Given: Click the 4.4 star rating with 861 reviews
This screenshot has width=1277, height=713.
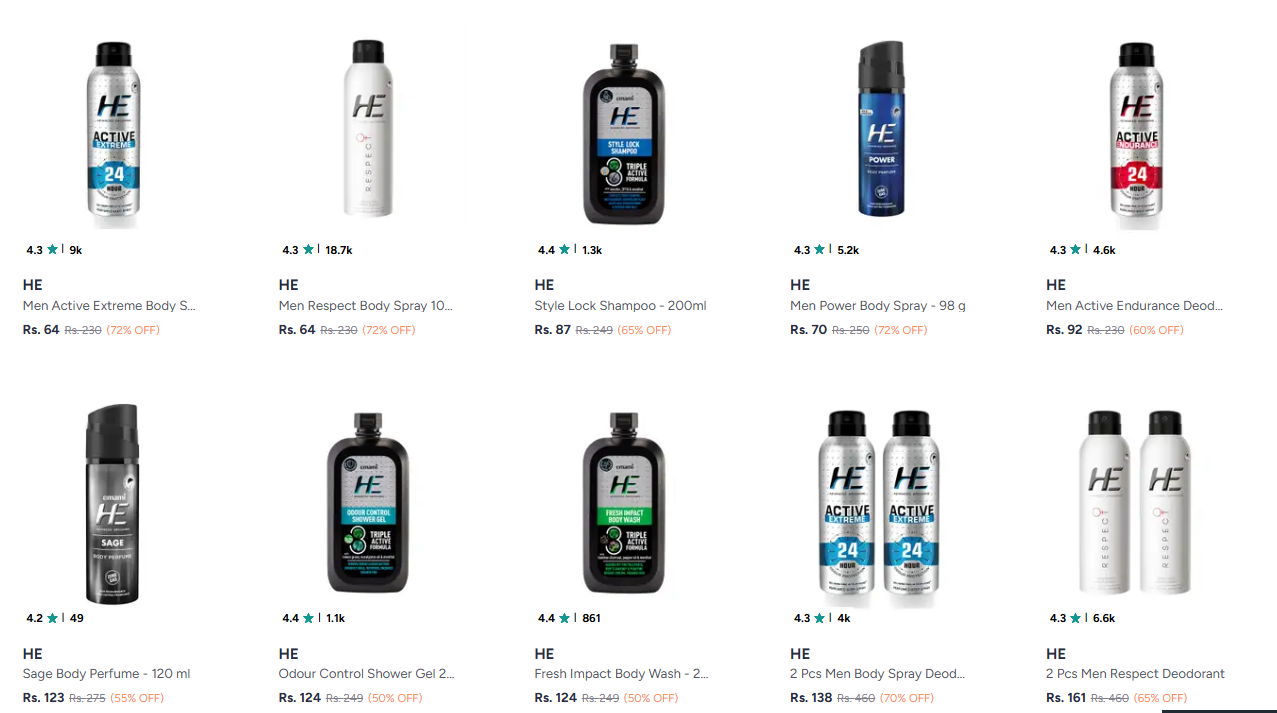Looking at the screenshot, I should [x=569, y=618].
